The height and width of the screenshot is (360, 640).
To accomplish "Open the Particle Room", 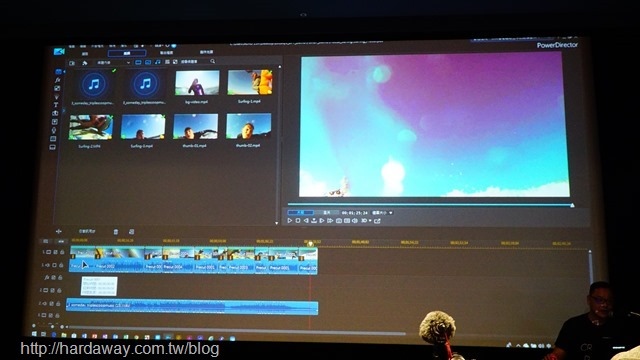I will 57,97.
